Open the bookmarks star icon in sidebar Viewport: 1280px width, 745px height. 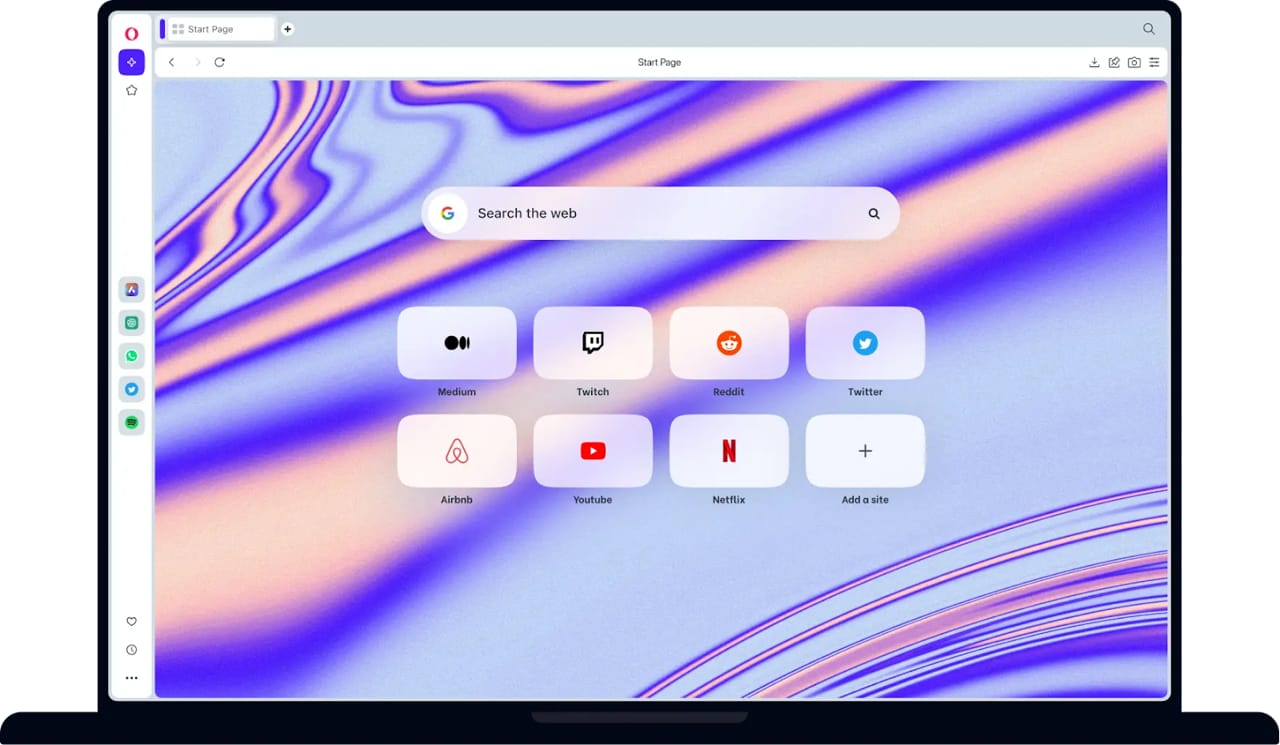pyautogui.click(x=131, y=90)
